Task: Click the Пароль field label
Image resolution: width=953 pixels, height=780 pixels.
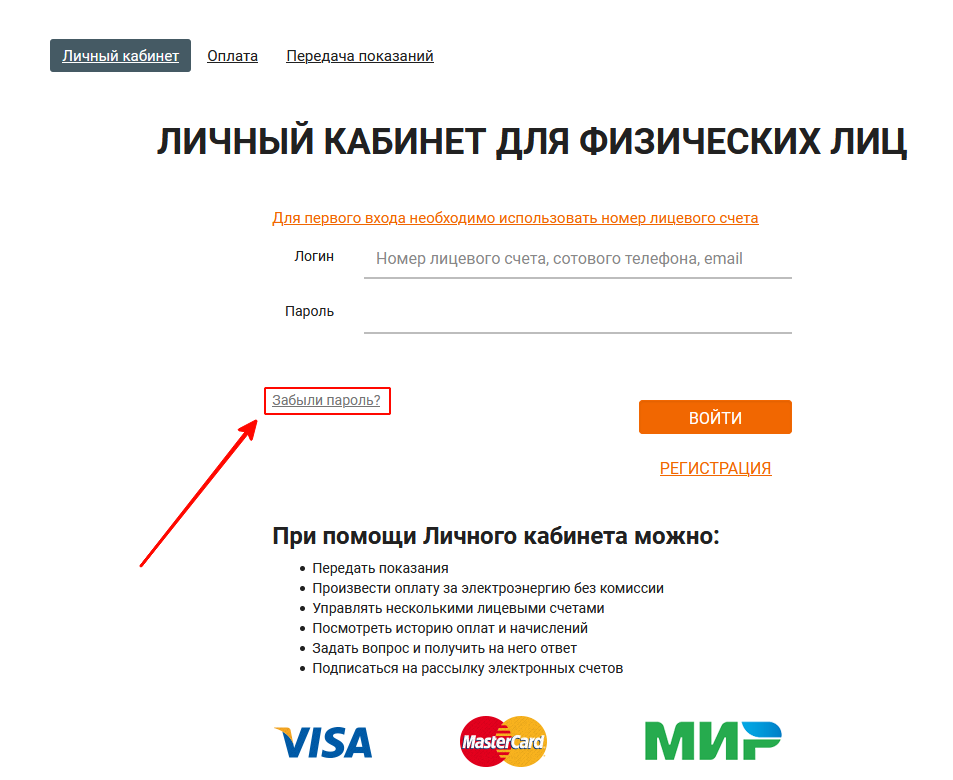Action: (x=309, y=311)
